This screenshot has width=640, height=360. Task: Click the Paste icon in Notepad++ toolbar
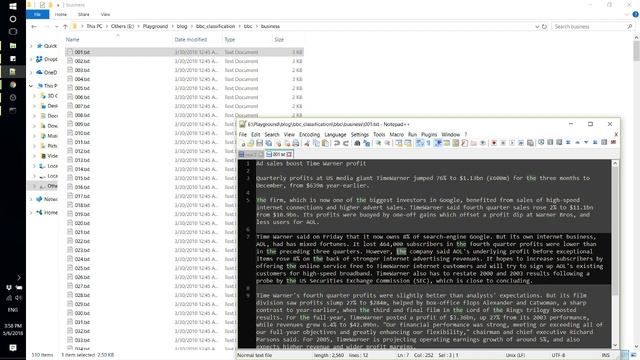click(325, 143)
